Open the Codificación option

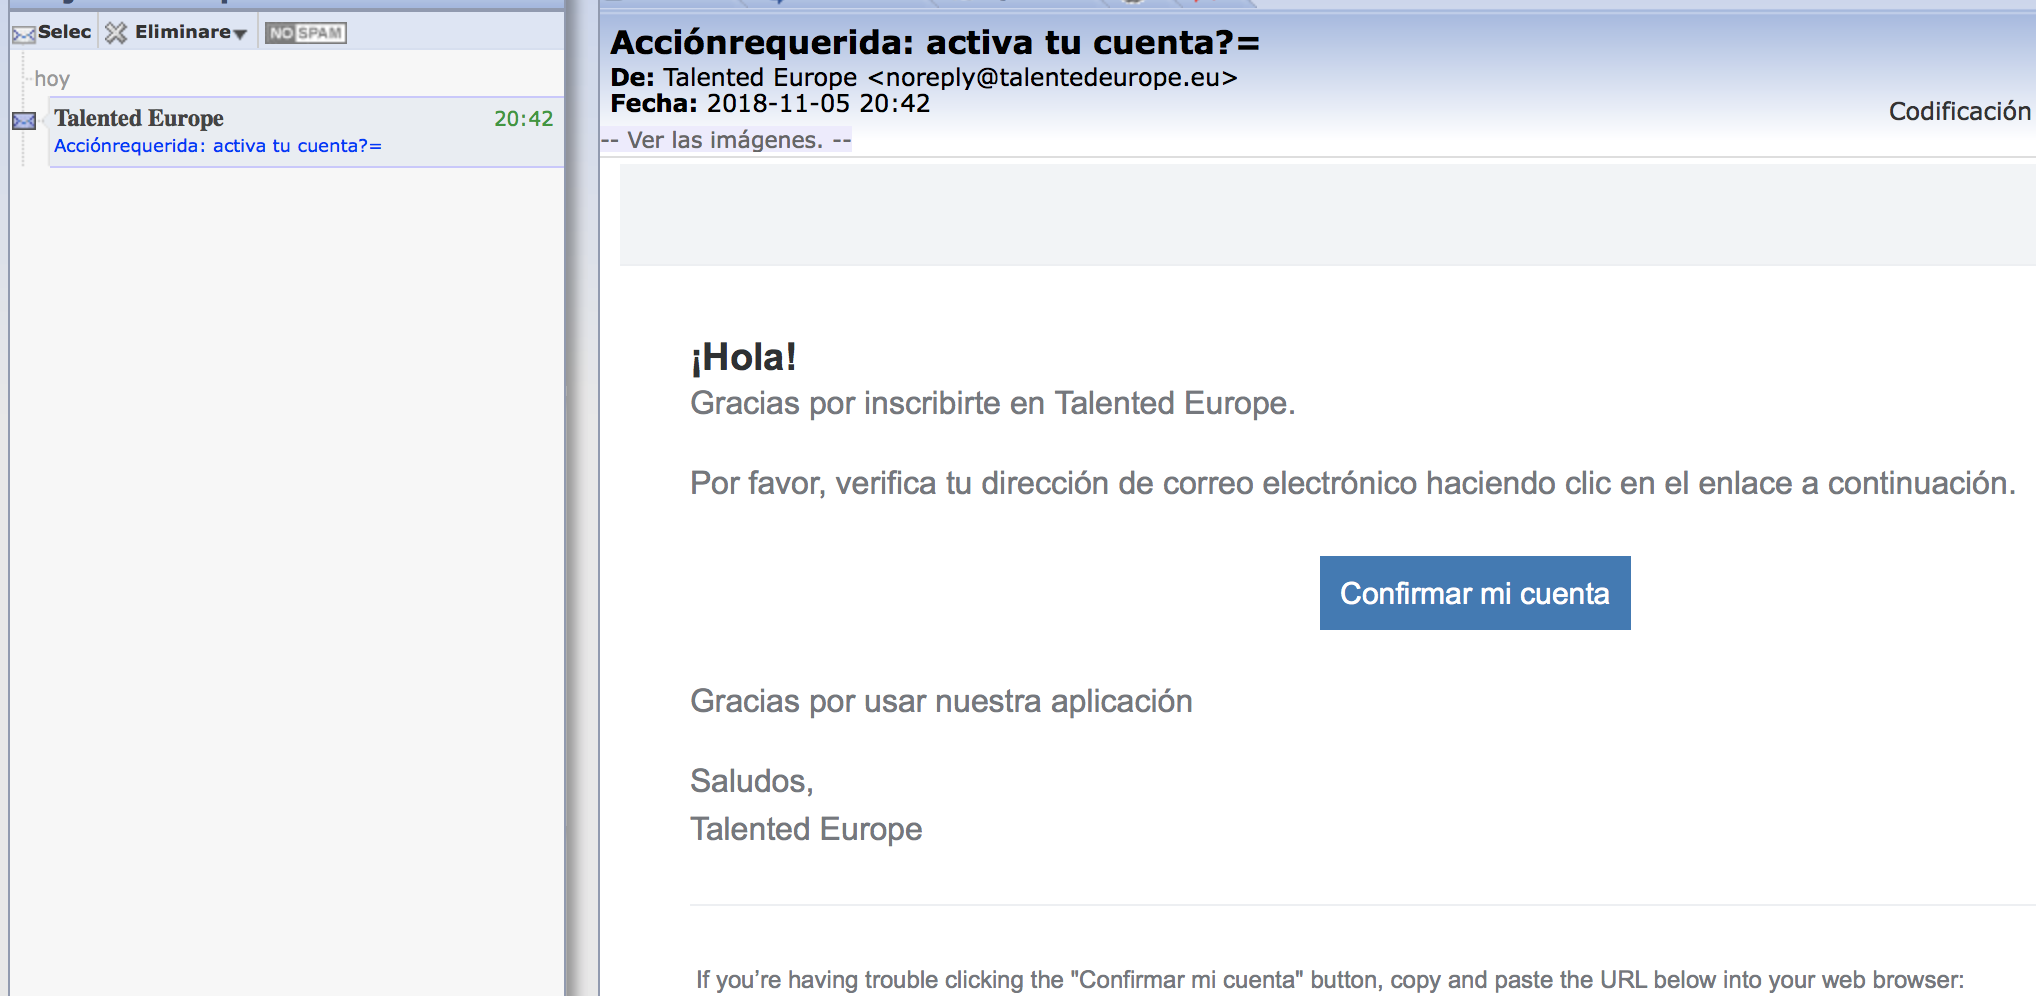[1959, 111]
